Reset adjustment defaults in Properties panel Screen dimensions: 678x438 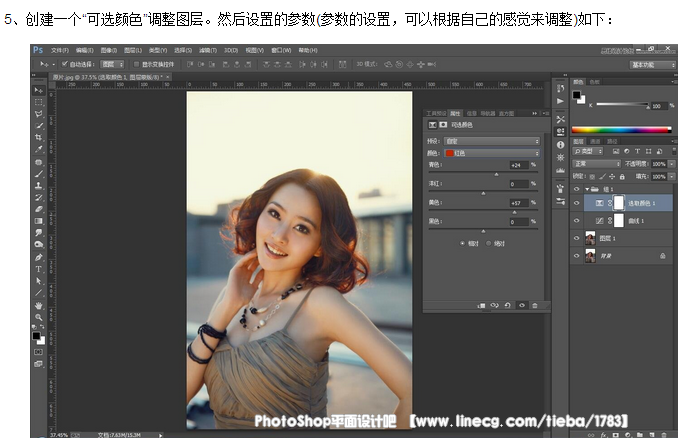coord(508,305)
